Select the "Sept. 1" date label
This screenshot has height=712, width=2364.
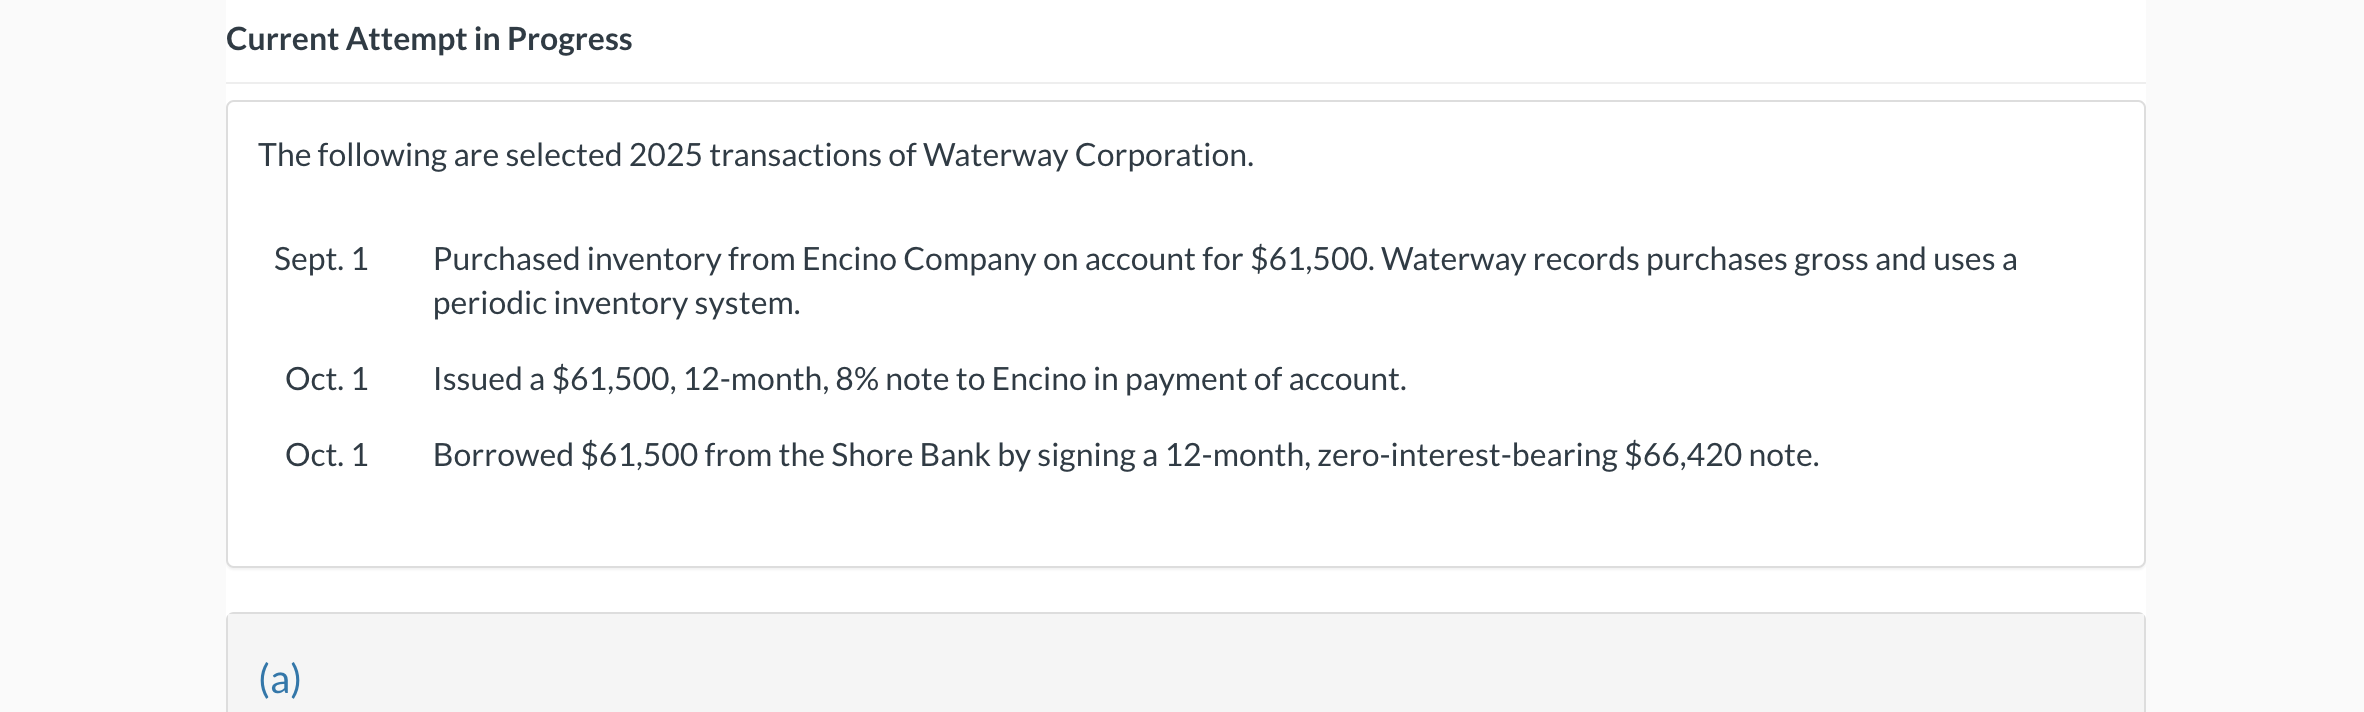(x=321, y=259)
